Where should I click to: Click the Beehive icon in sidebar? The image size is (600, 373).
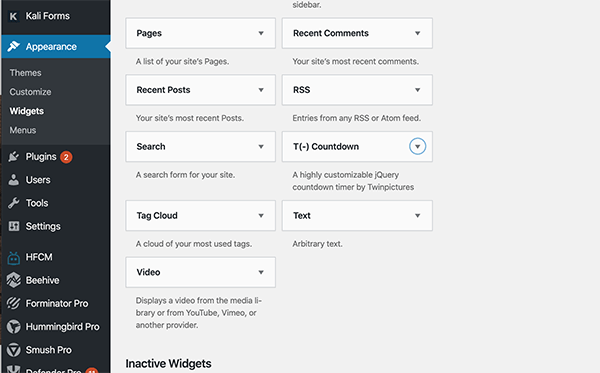[x=13, y=280]
